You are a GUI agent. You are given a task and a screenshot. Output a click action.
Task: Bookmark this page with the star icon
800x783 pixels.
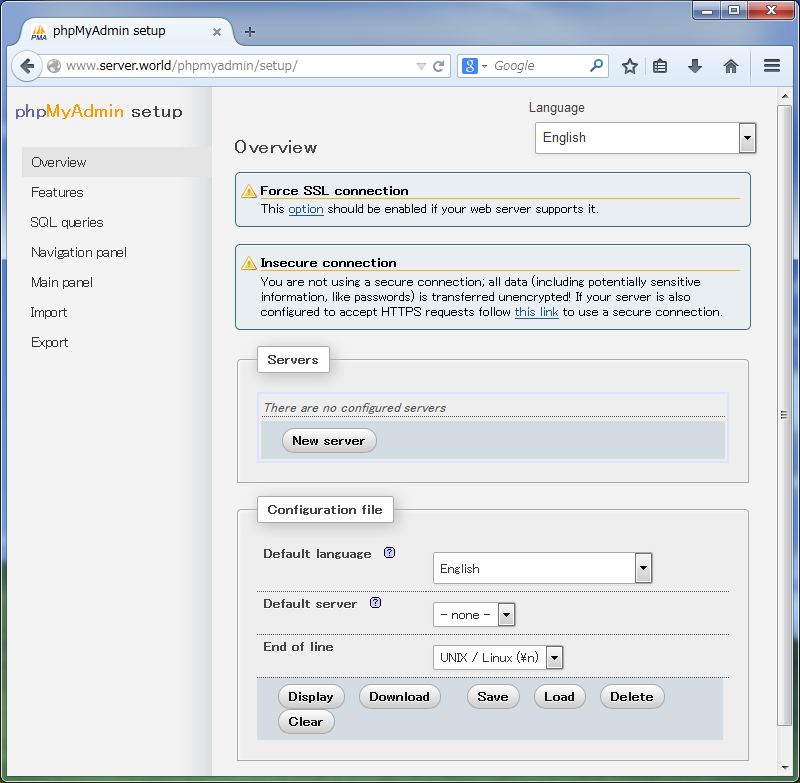[x=630, y=66]
